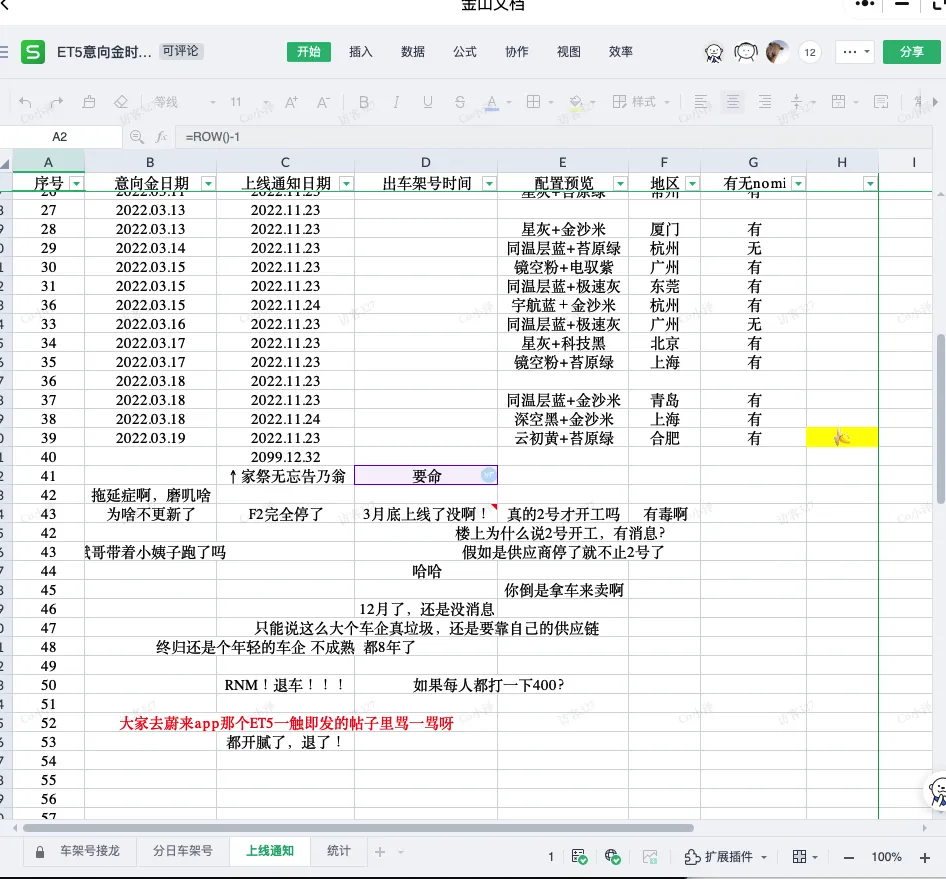Switch to the 效率 tab
This screenshot has height=879, width=946.
620,52
